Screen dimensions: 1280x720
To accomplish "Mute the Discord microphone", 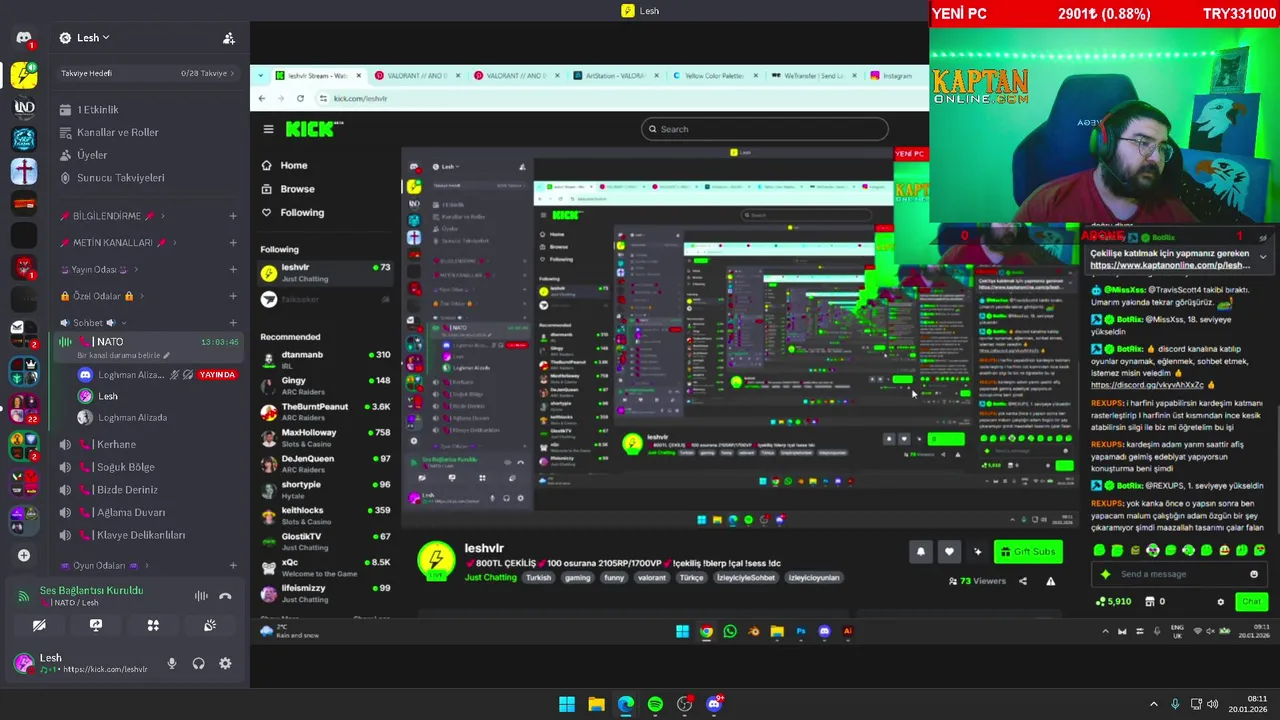I will 172,663.
